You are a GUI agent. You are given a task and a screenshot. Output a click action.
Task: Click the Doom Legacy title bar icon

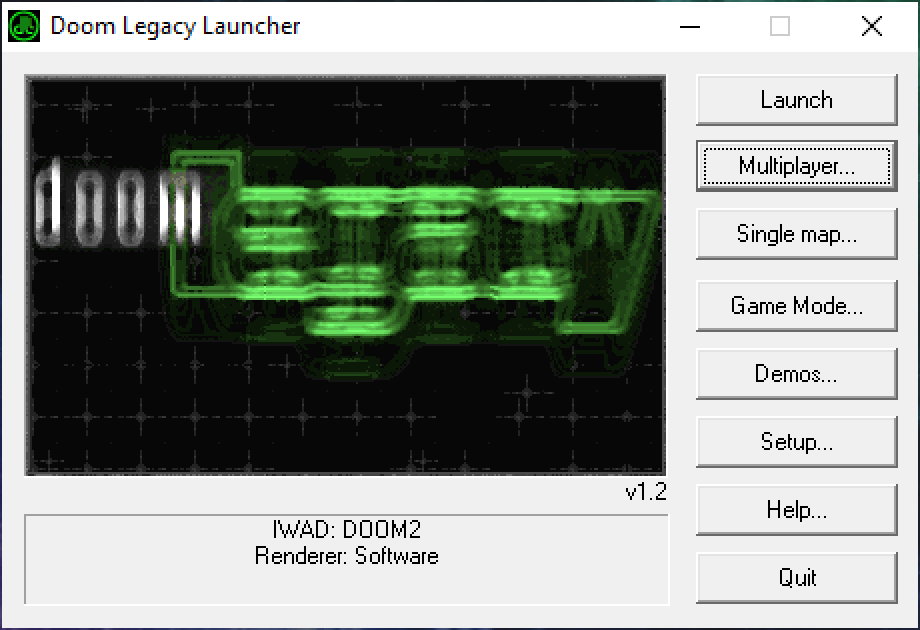[24, 26]
